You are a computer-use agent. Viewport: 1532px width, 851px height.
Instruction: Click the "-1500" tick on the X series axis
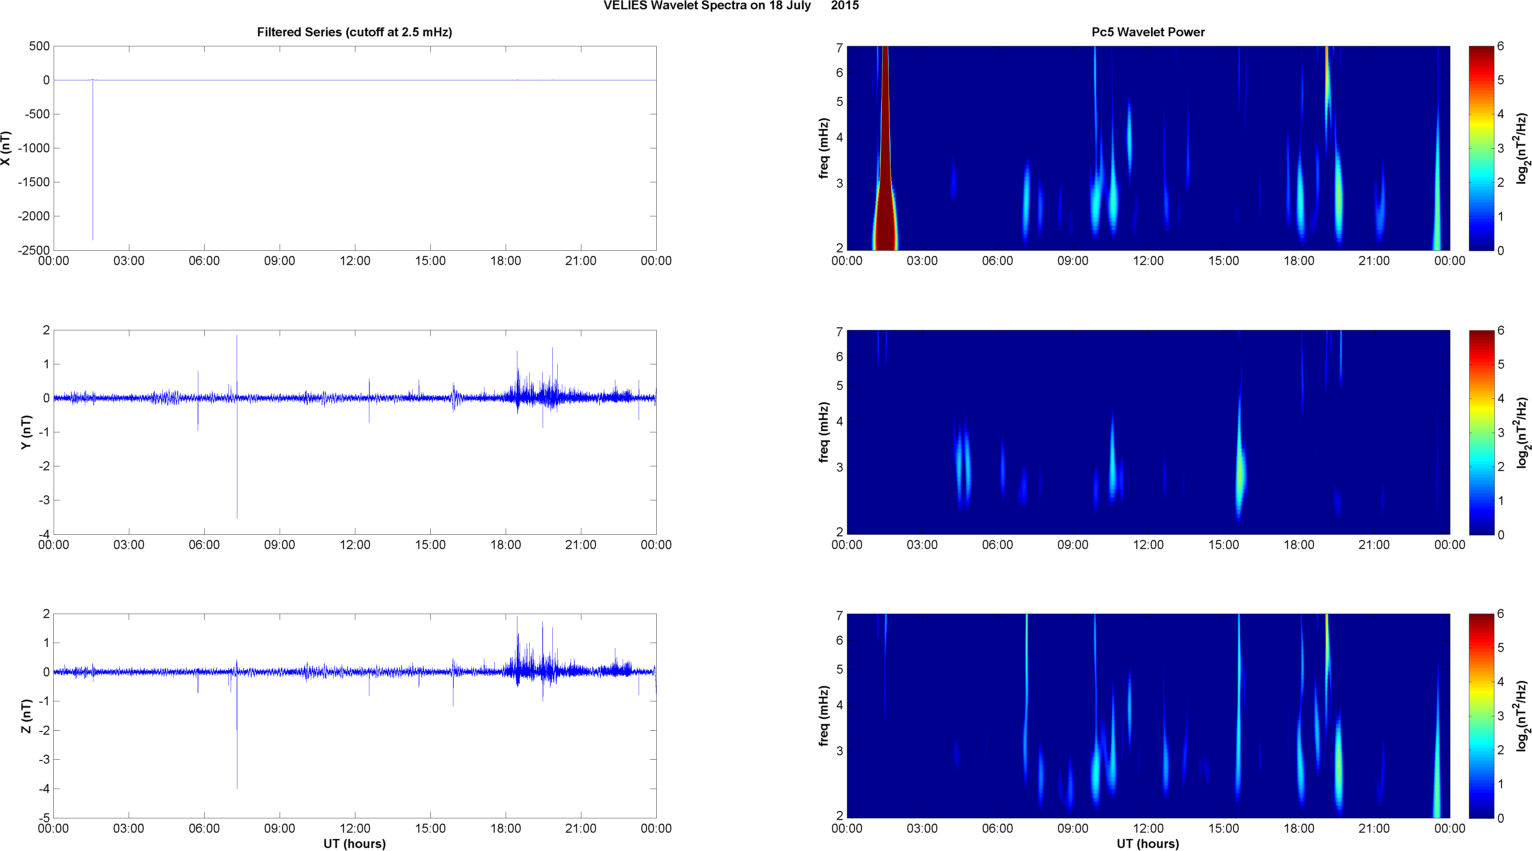[x=33, y=182]
